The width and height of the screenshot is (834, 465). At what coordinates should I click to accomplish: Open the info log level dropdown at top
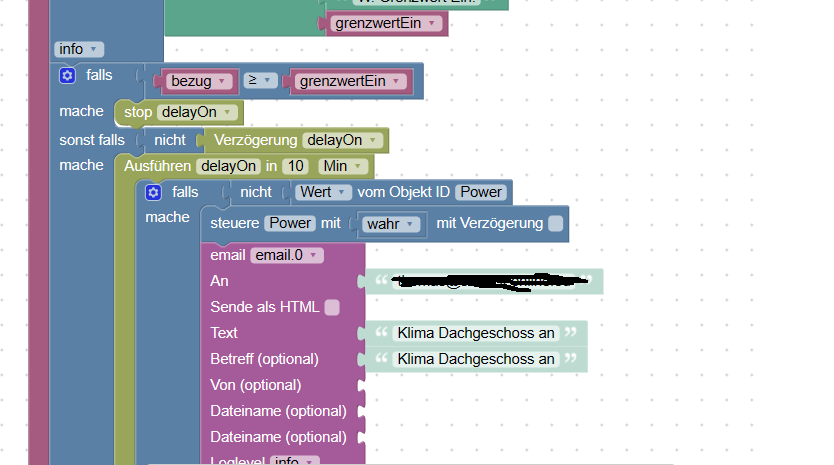point(79,49)
